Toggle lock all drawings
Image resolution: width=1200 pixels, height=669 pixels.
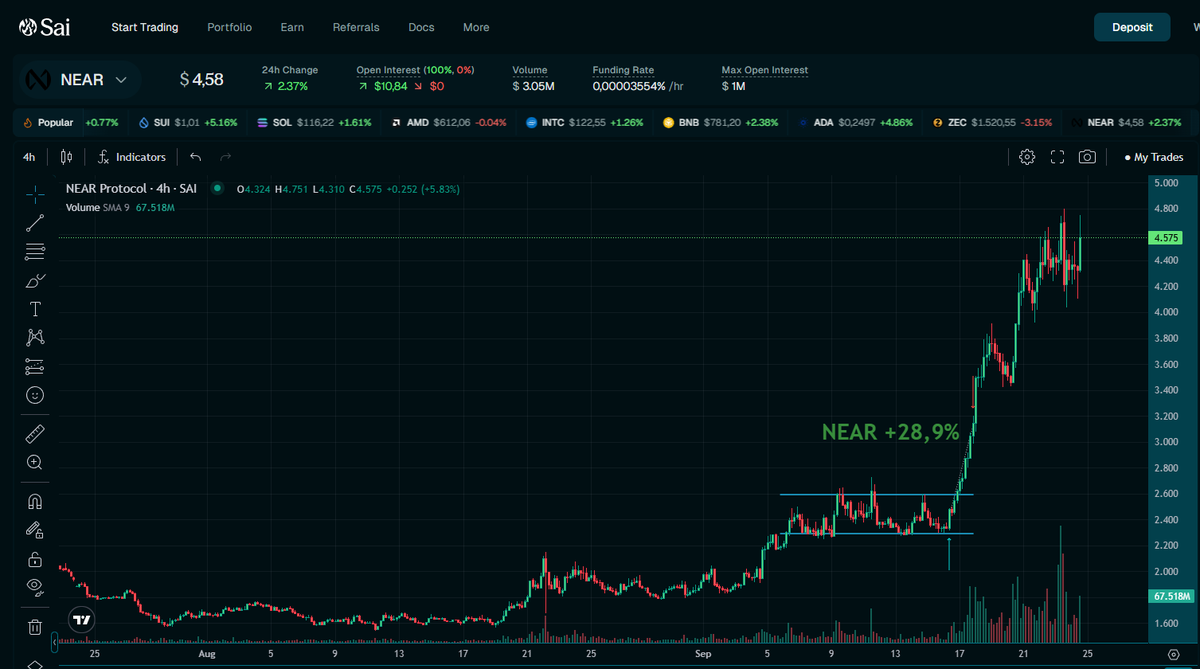pyautogui.click(x=35, y=558)
